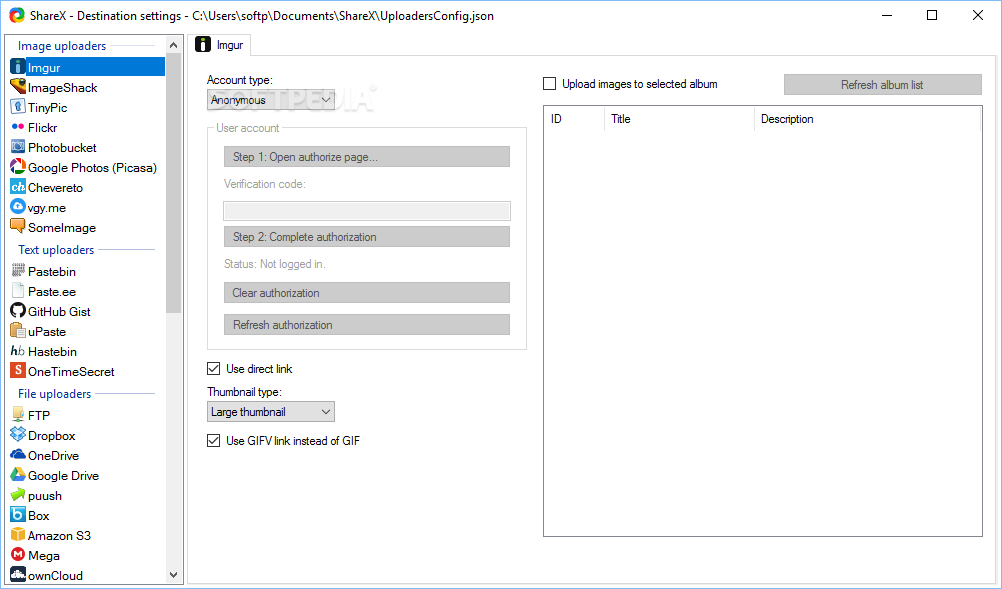Screen dimensions: 1002x589
Task: Choose the ImageShack uploader icon
Action: click(x=18, y=87)
